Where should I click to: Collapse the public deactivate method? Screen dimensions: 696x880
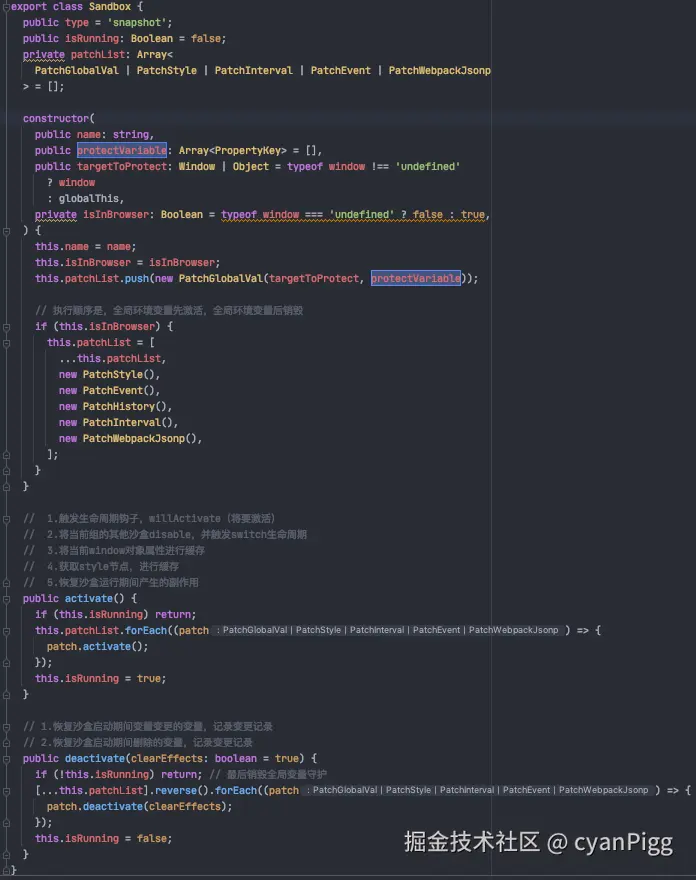click(x=6, y=759)
